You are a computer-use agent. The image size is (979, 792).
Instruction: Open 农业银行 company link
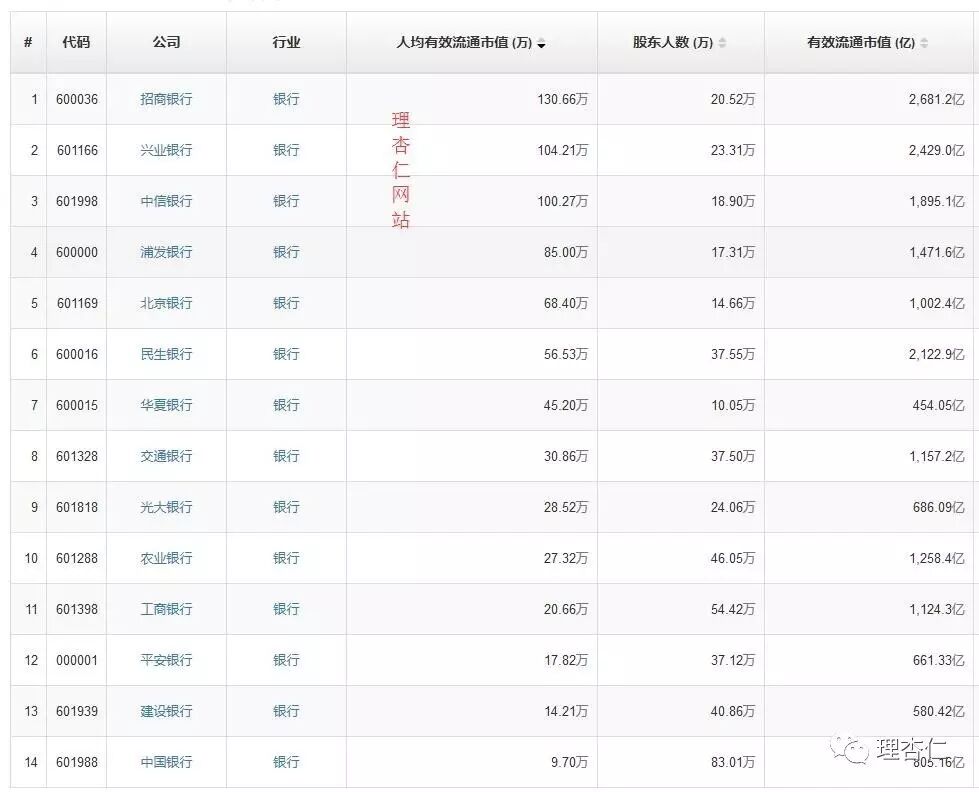[166, 558]
